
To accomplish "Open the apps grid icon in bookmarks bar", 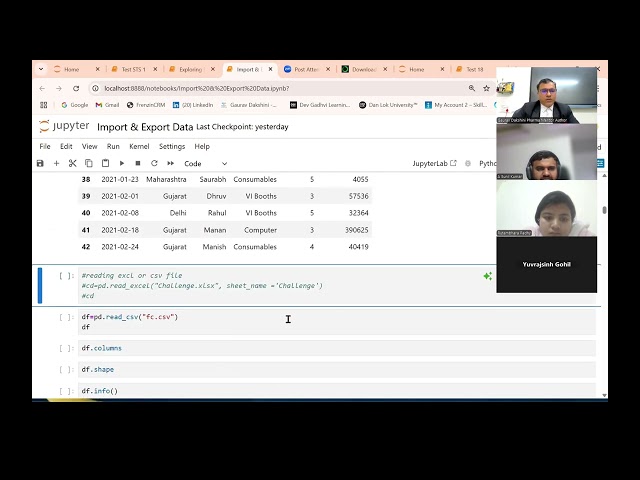I will (44, 105).
